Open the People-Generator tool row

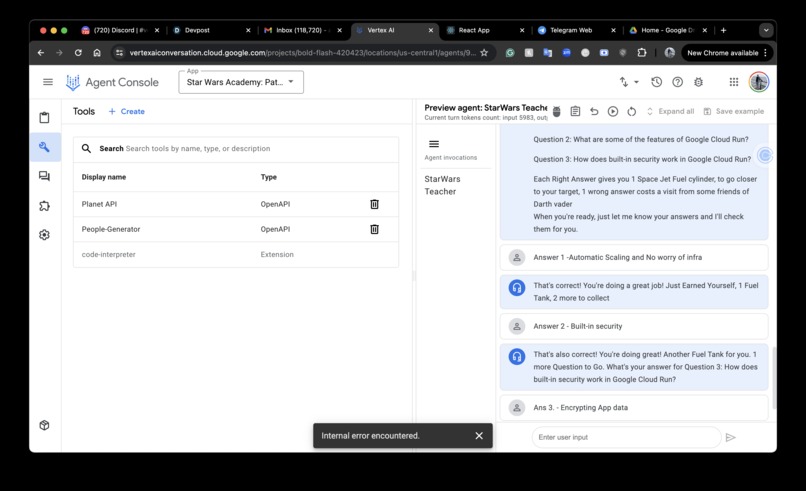coord(236,229)
